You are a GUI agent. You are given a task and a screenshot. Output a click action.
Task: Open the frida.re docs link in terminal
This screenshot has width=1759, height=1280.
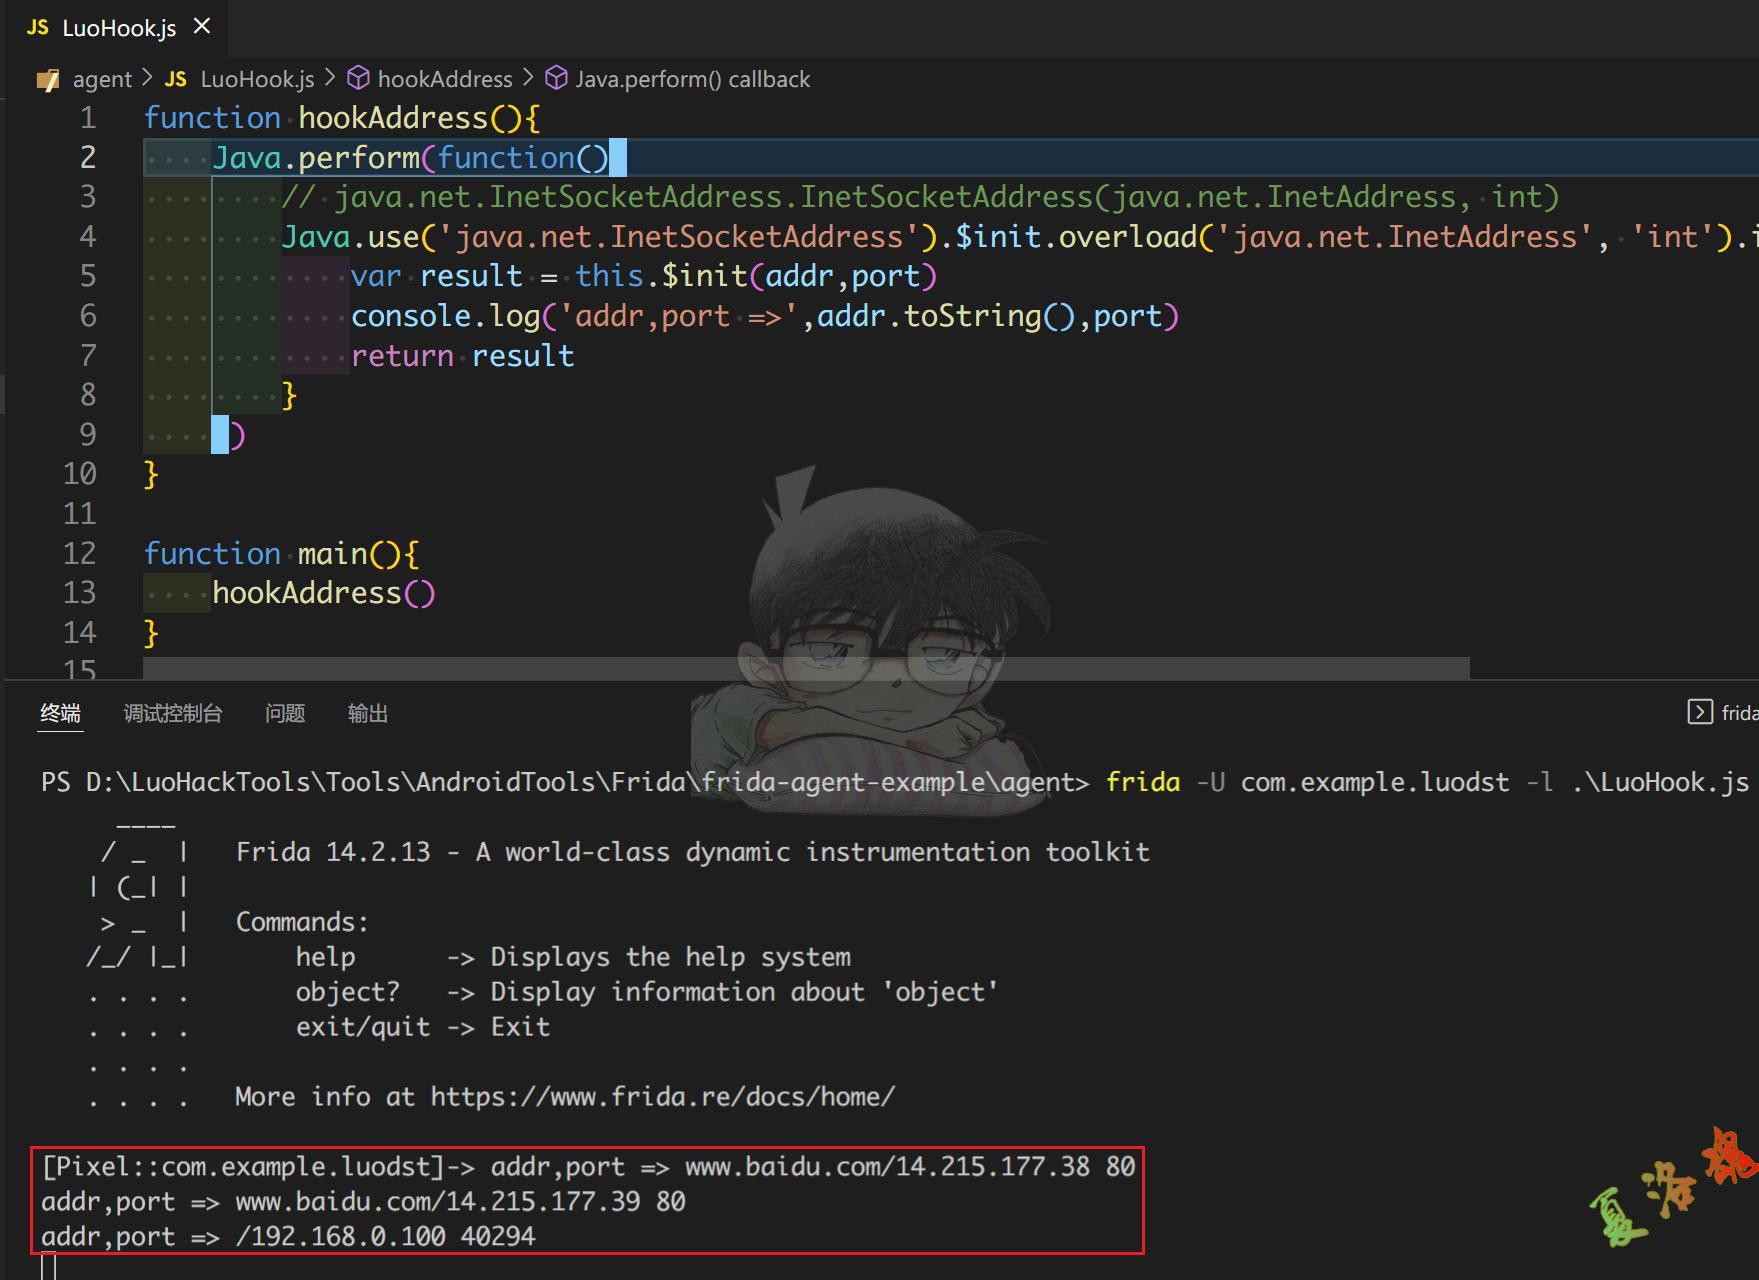[x=662, y=1097]
